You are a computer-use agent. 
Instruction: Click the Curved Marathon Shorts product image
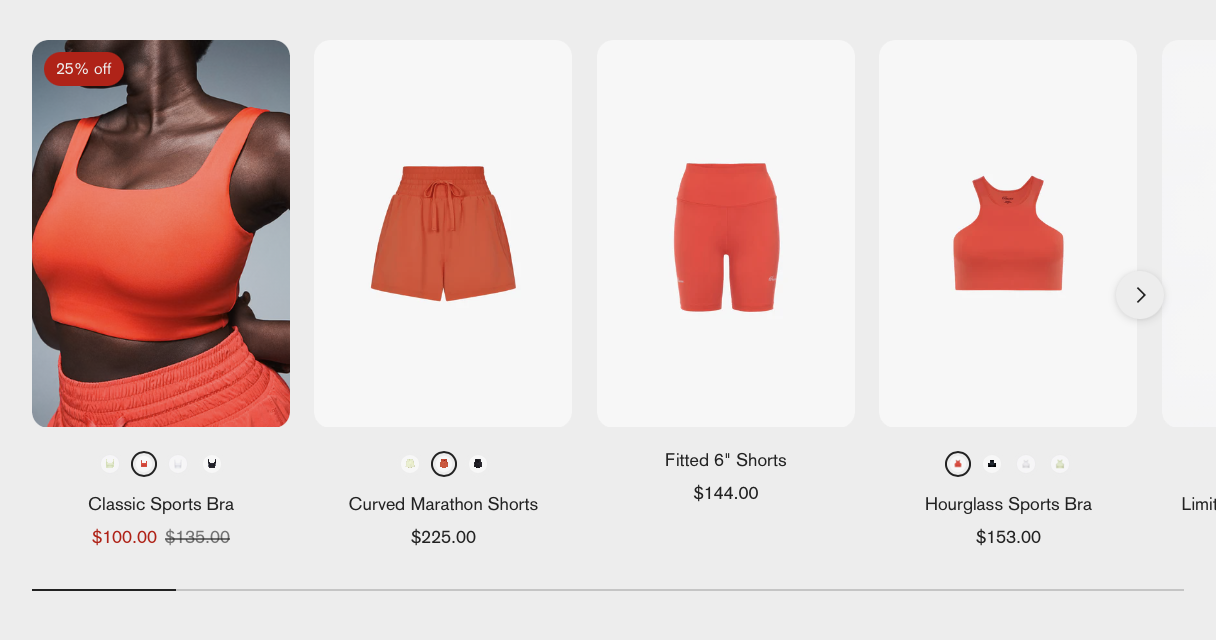tap(443, 233)
